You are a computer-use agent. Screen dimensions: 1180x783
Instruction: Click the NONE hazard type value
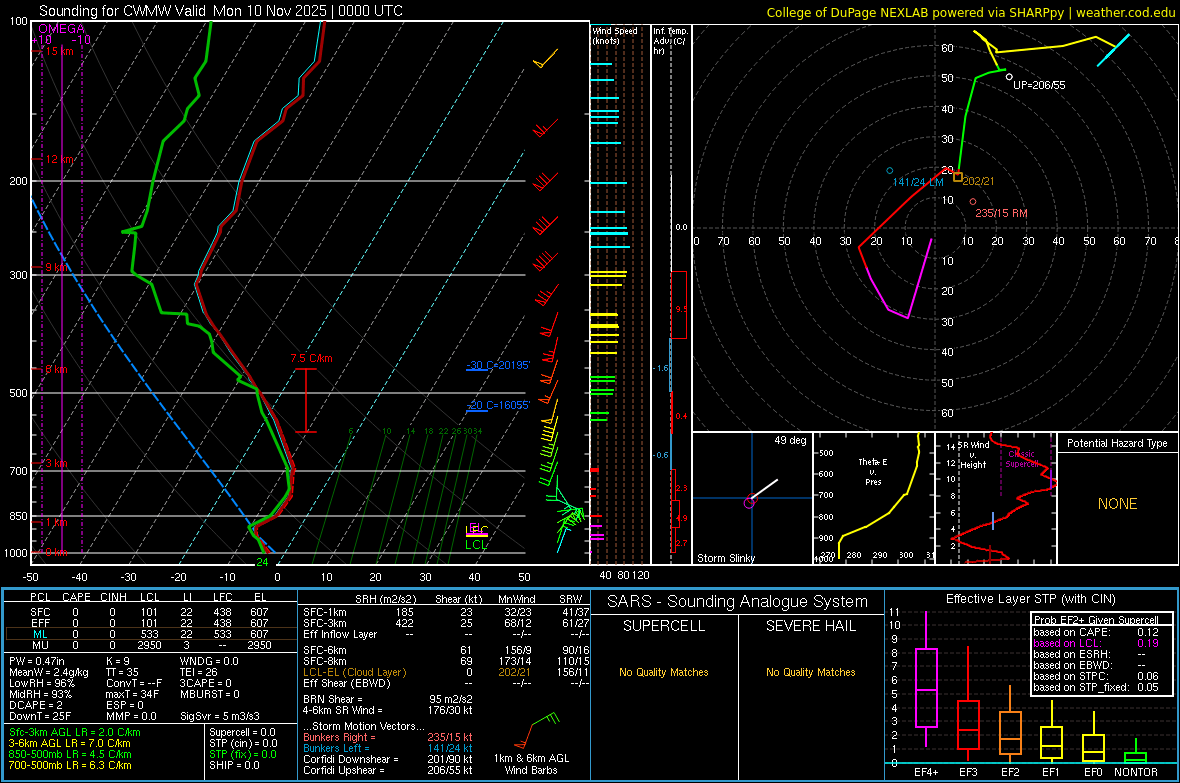(1117, 504)
